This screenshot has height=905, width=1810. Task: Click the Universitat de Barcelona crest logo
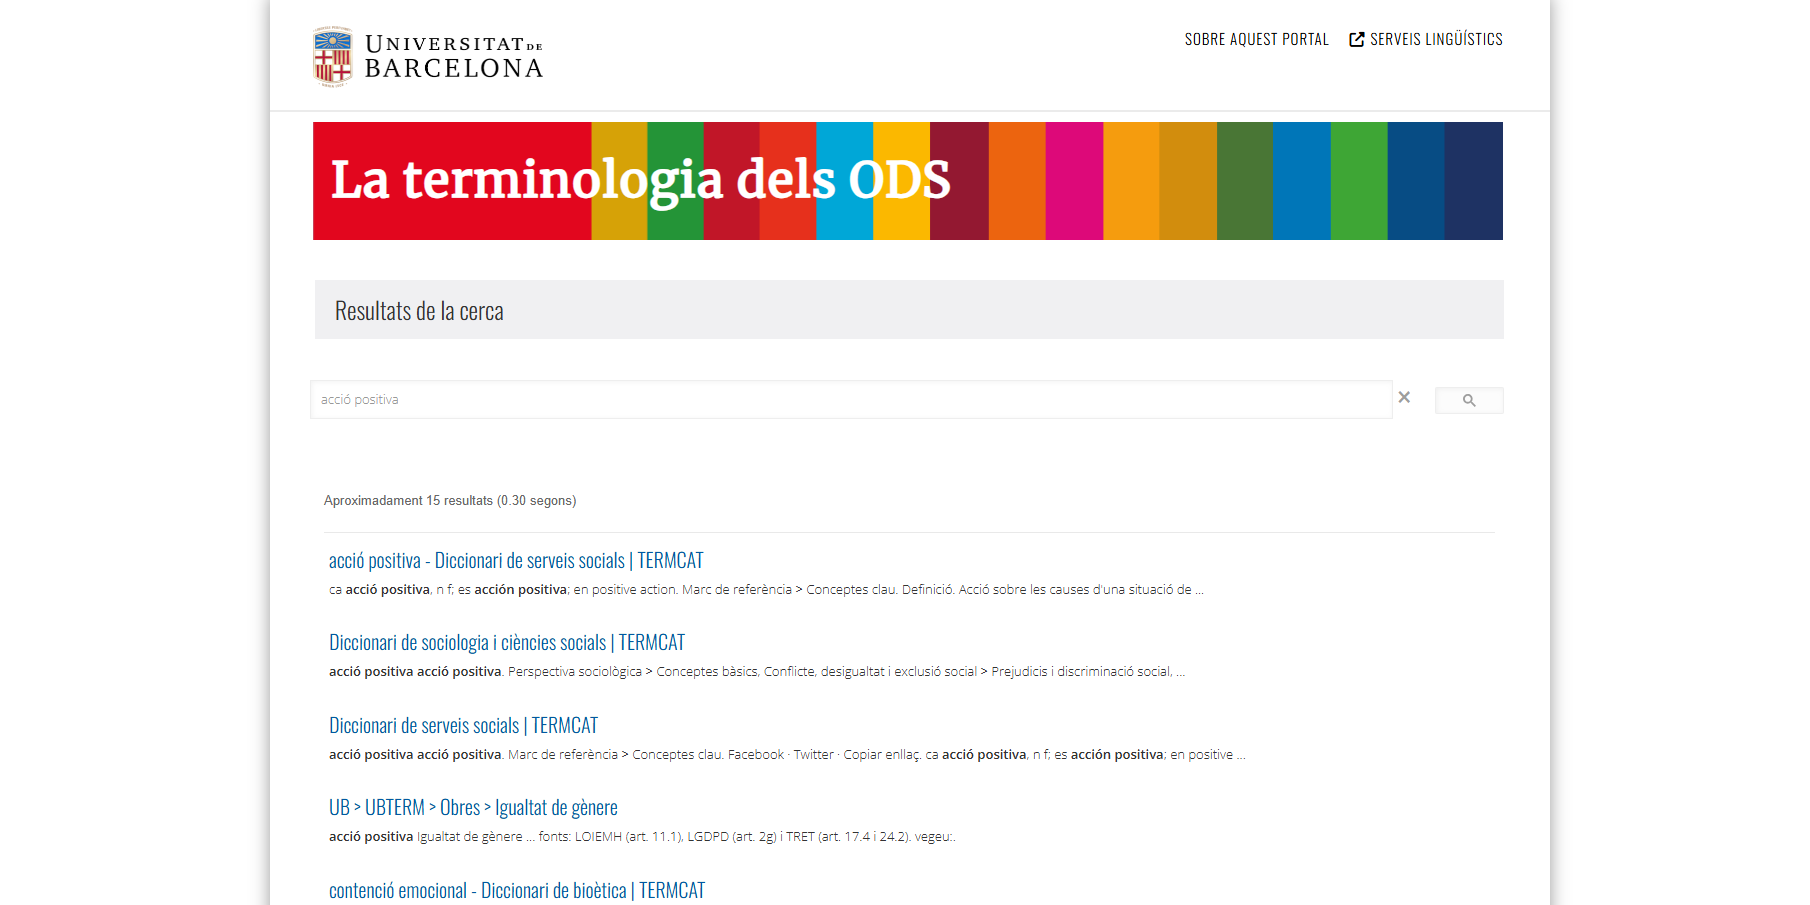coord(332,56)
